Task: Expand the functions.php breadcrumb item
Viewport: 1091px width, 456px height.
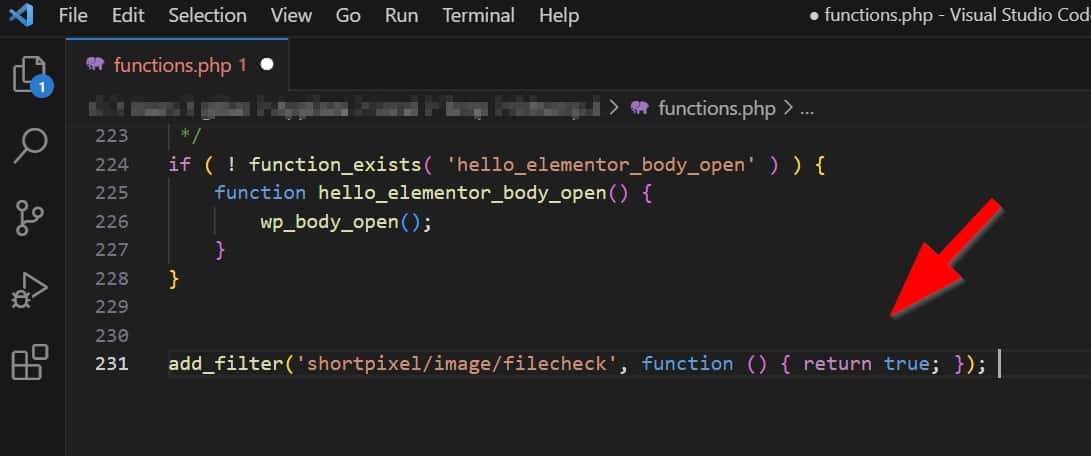Action: pyautogui.click(x=716, y=108)
